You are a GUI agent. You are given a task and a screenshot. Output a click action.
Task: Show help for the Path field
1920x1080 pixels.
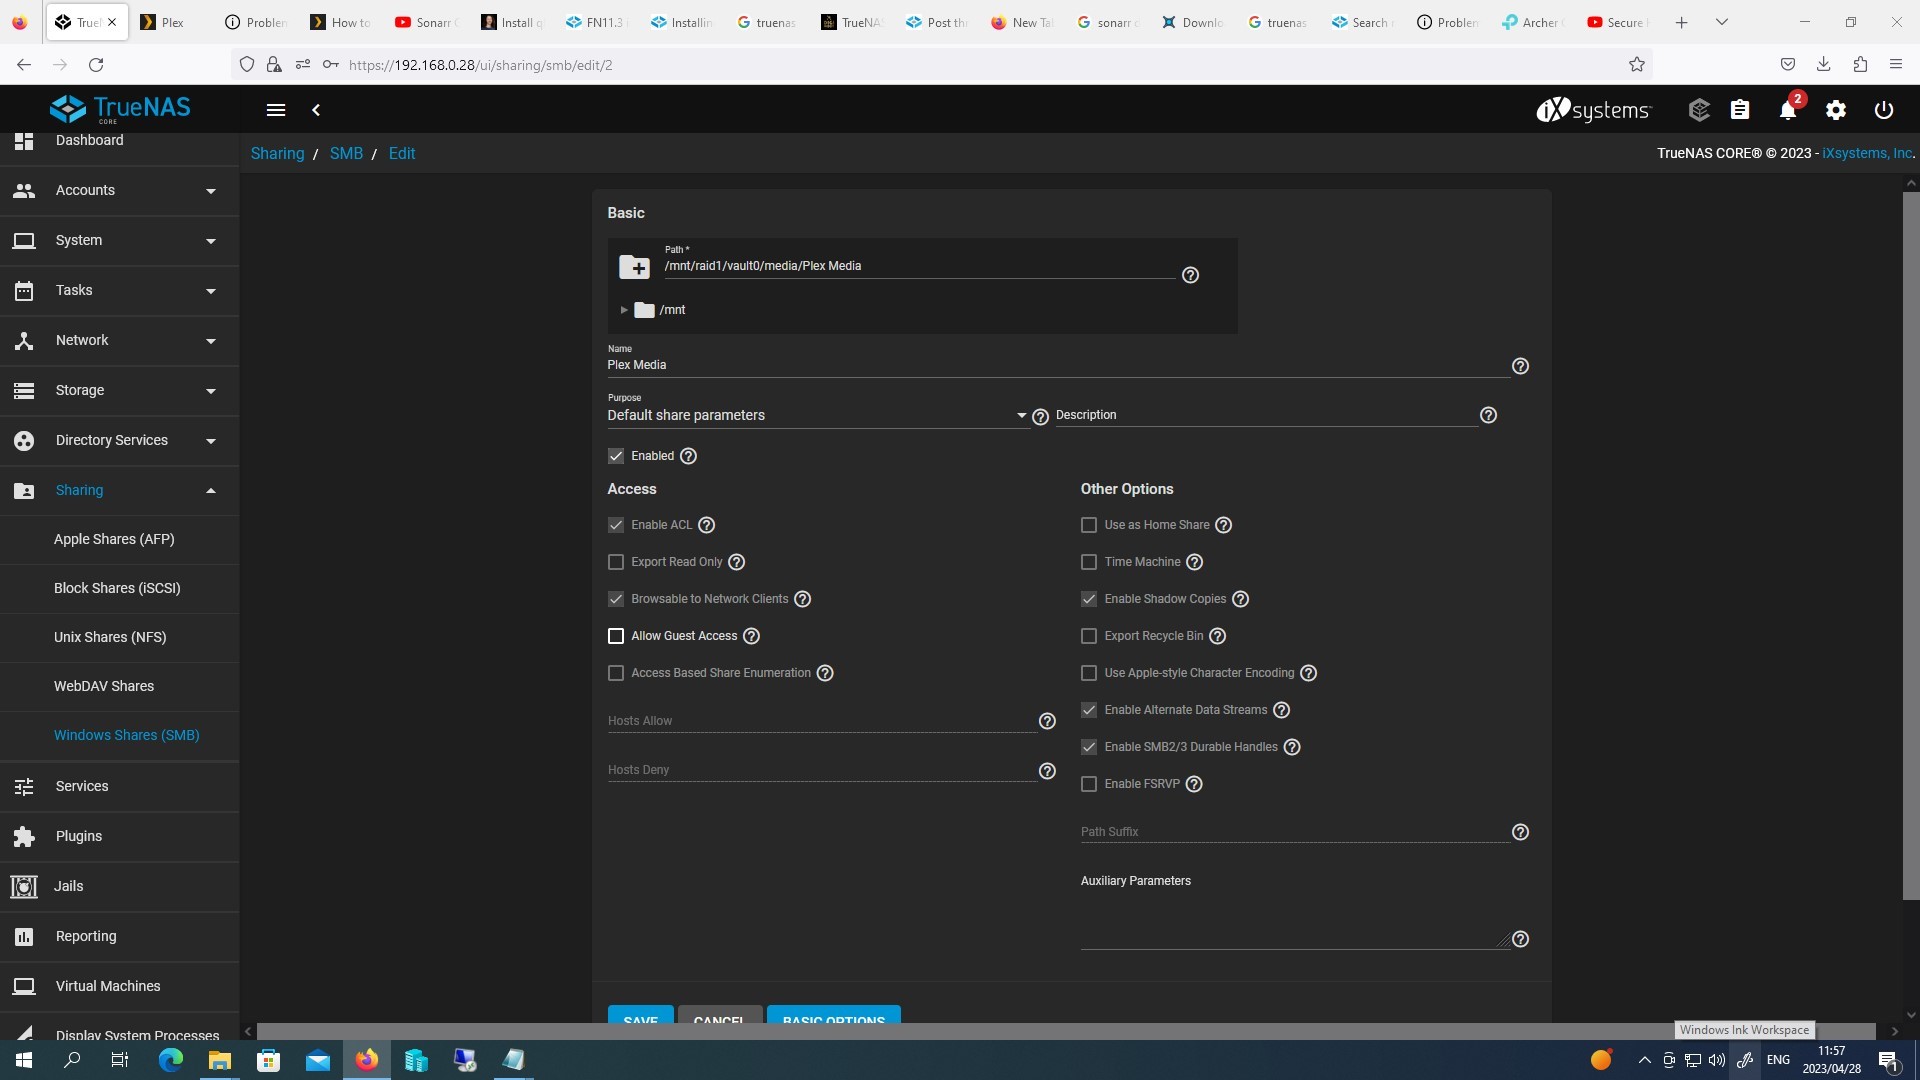pos(1190,275)
